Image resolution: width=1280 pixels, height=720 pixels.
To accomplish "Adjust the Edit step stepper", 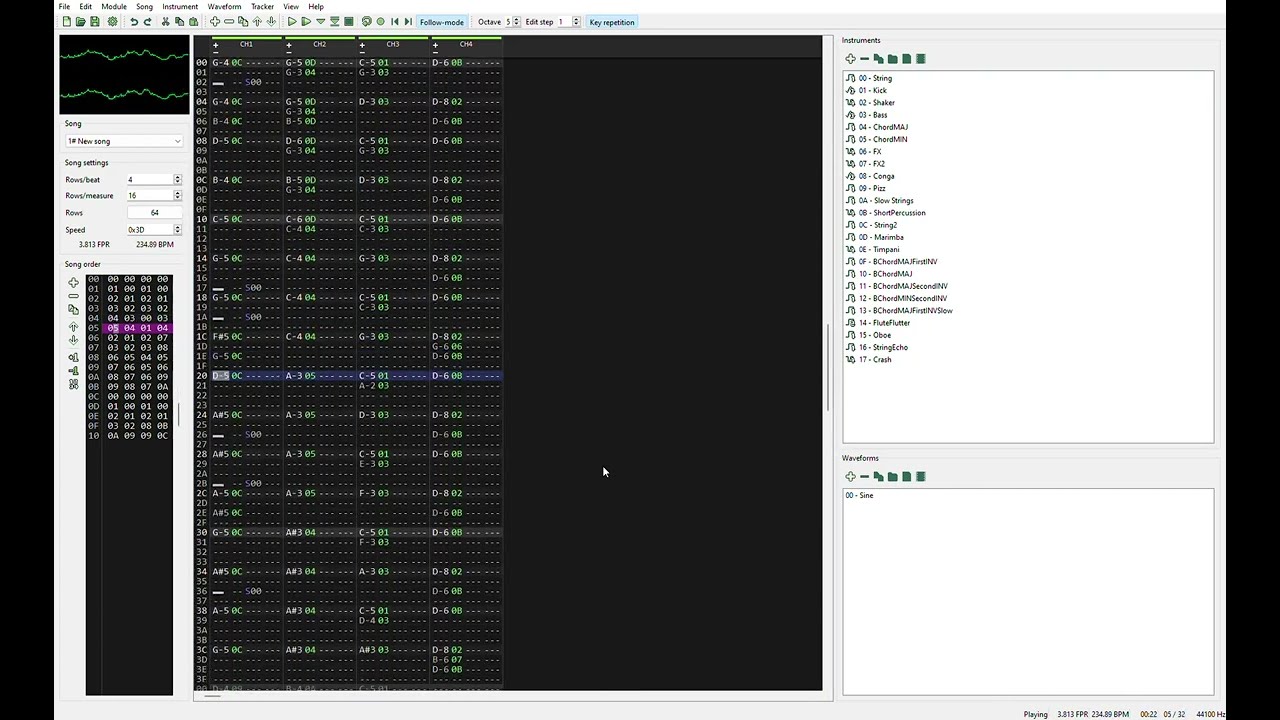I will (575, 22).
